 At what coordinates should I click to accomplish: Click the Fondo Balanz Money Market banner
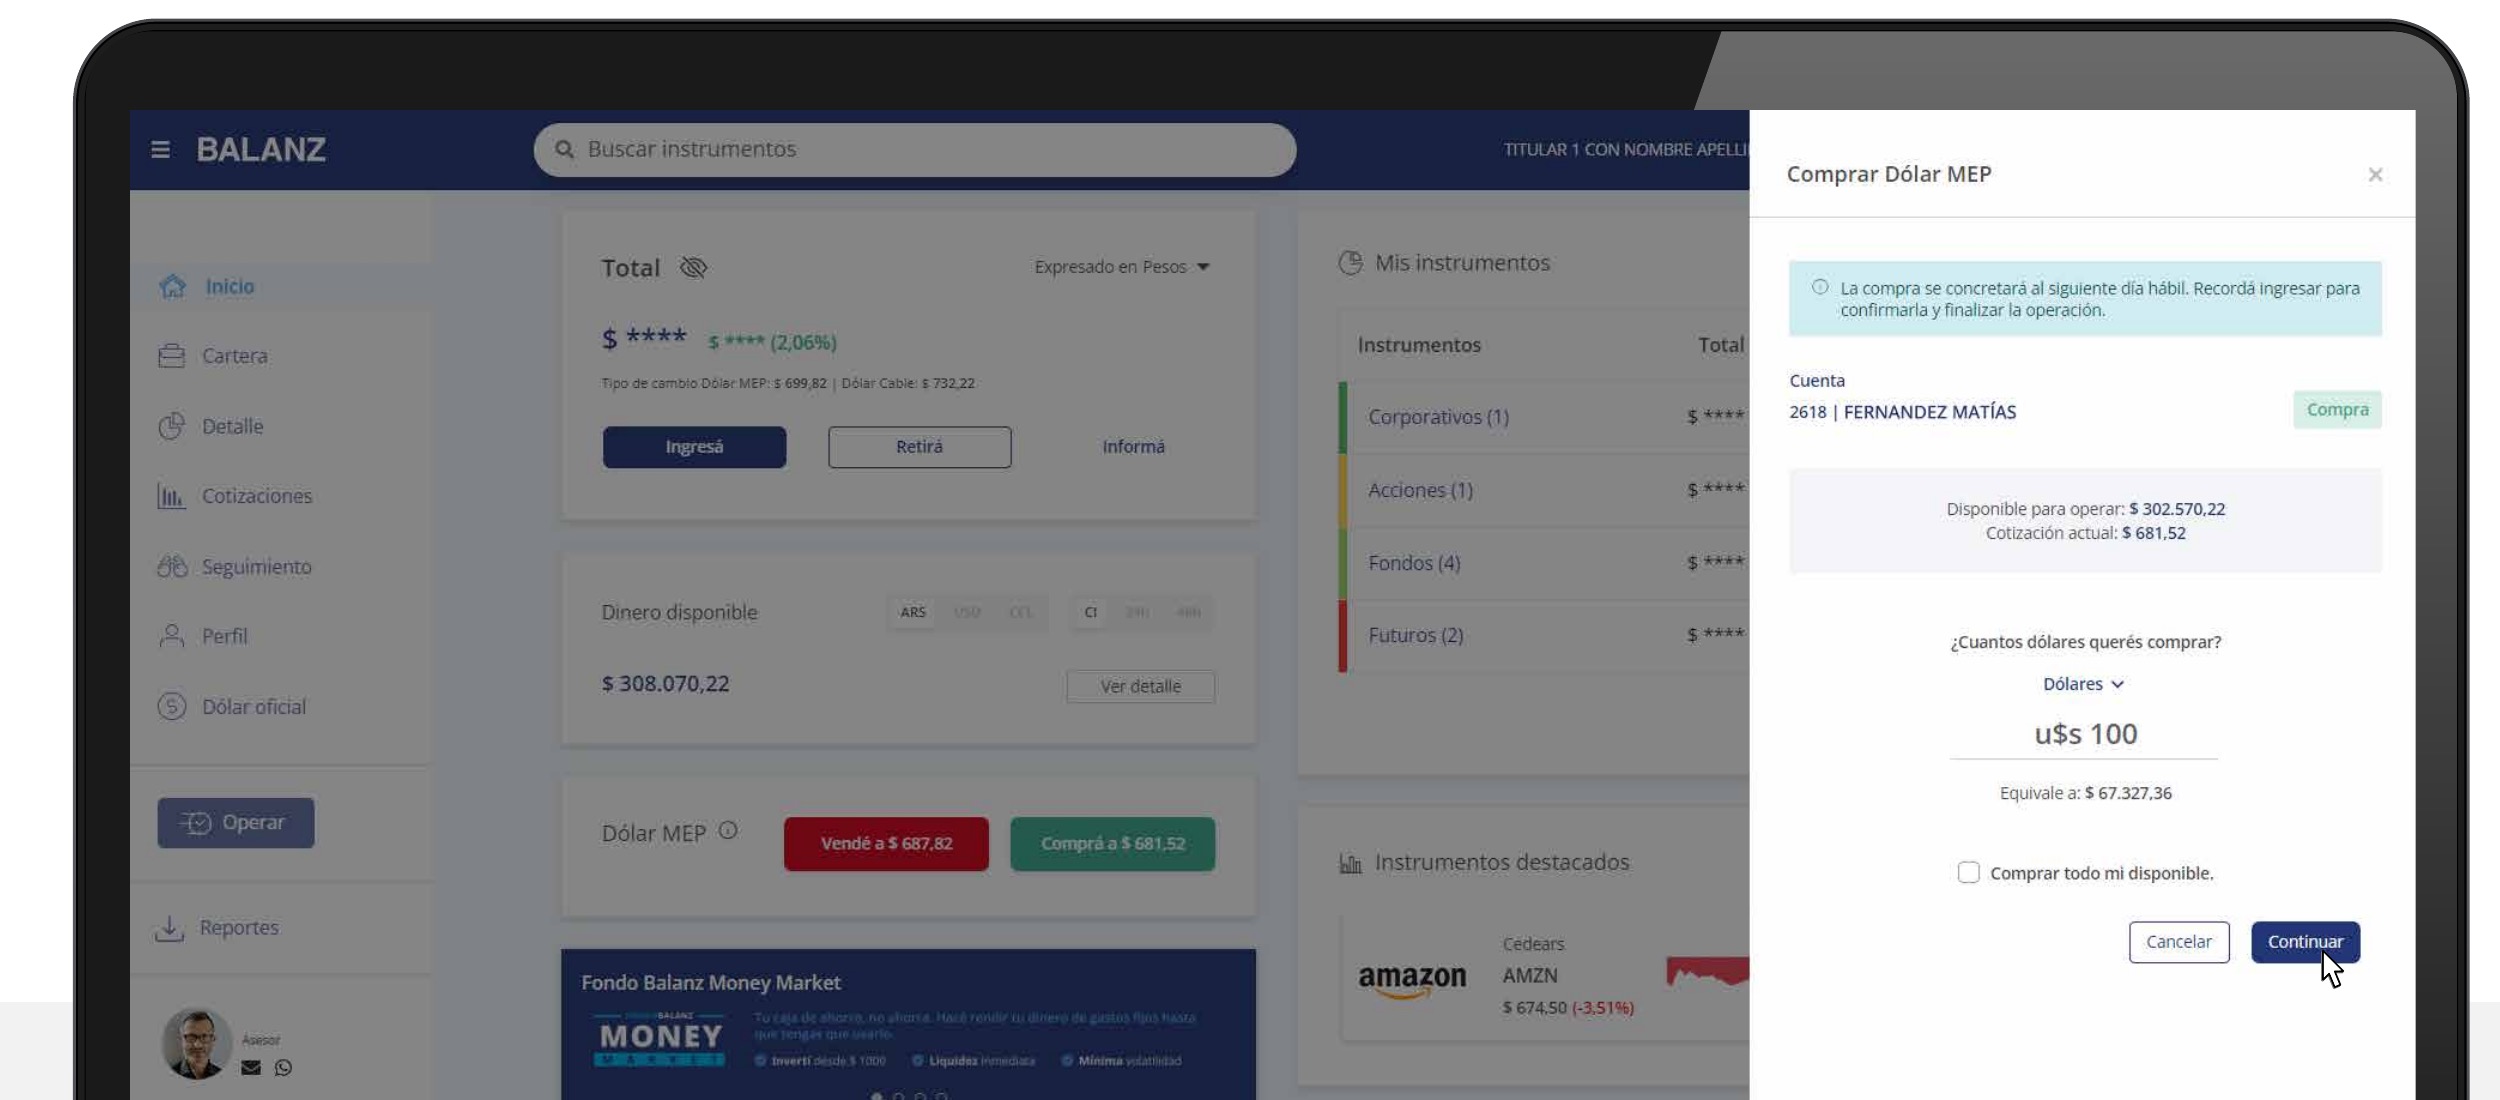point(908,1024)
